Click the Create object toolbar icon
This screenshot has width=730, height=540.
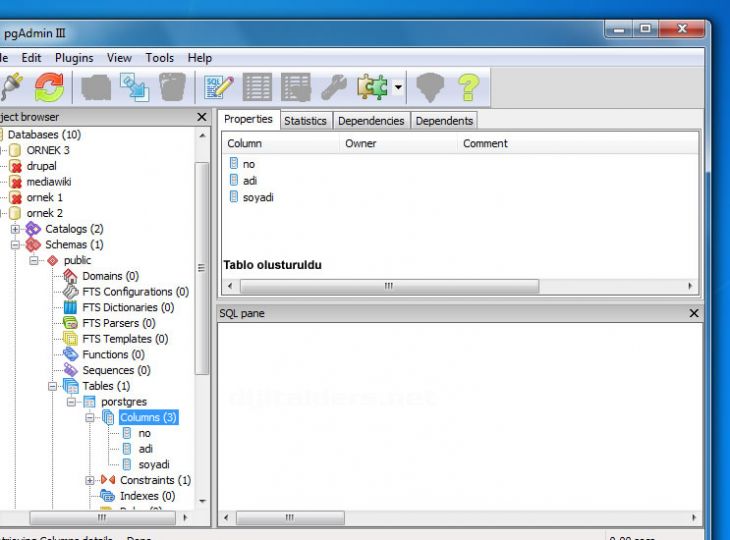click(135, 87)
